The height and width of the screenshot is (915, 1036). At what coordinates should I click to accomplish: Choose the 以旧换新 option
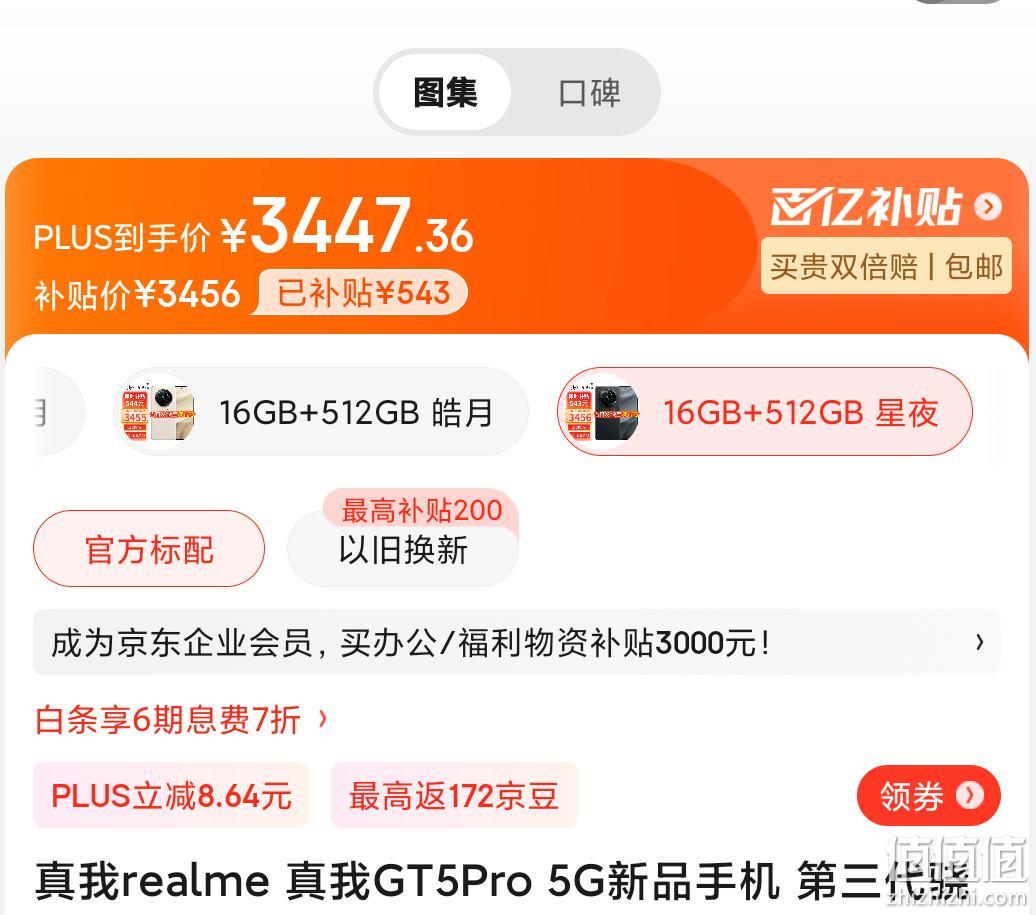pyautogui.click(x=403, y=550)
